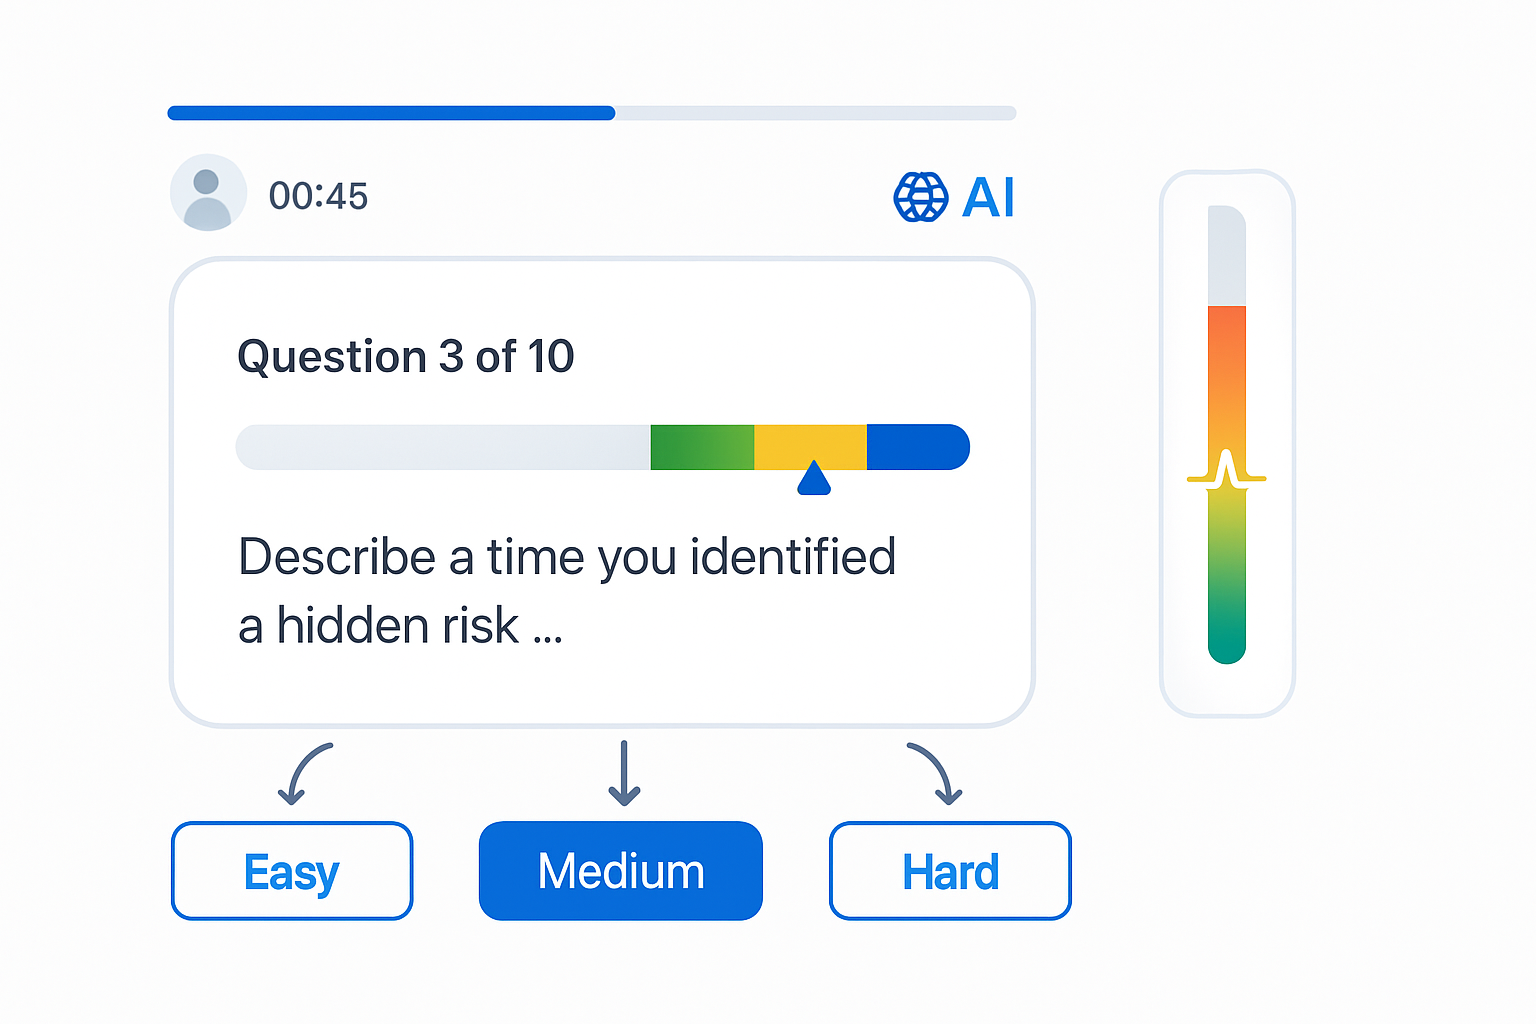Click the green segment of difficulty bar

coord(702,447)
